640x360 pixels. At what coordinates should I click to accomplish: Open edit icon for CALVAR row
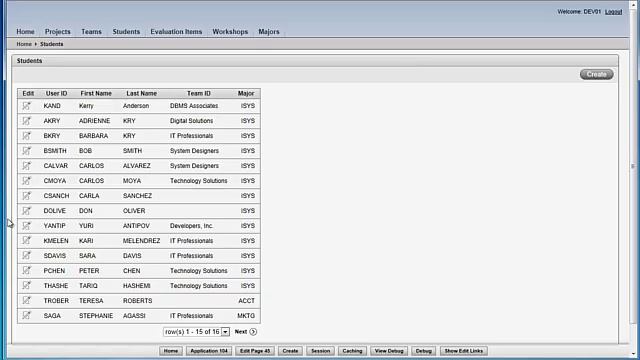click(x=27, y=166)
